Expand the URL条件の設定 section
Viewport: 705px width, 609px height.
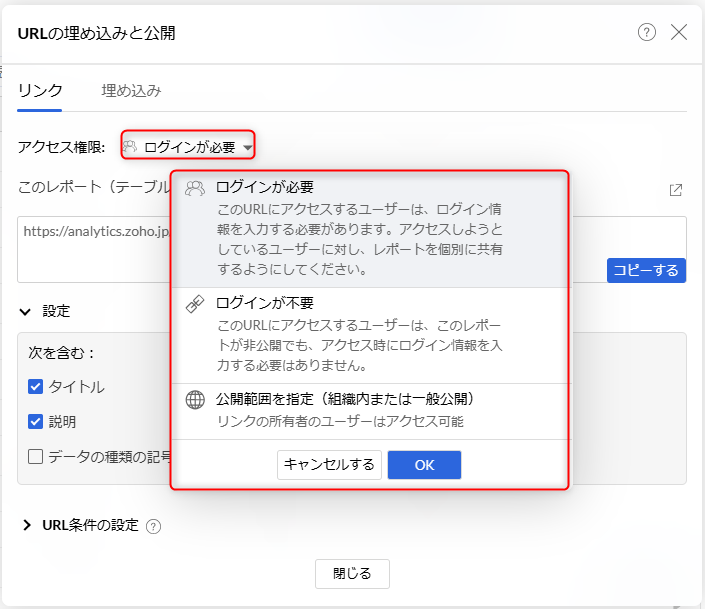click(27, 525)
